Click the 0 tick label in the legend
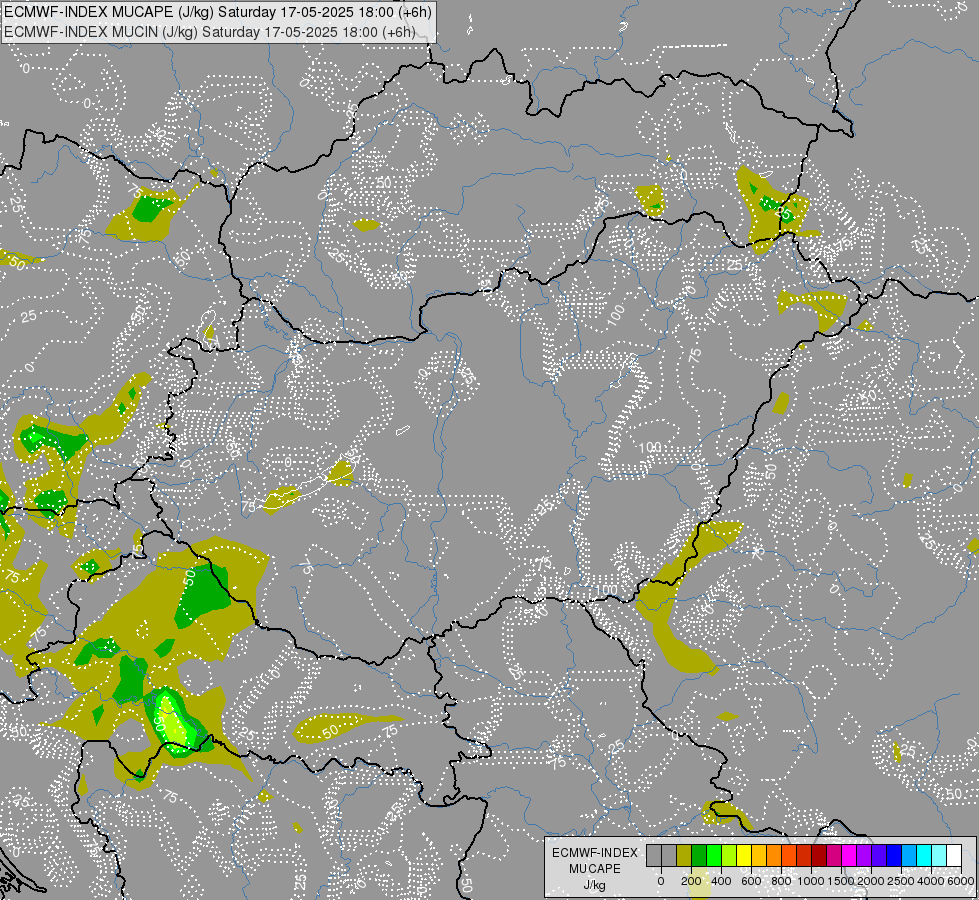979x900 pixels. (x=661, y=881)
